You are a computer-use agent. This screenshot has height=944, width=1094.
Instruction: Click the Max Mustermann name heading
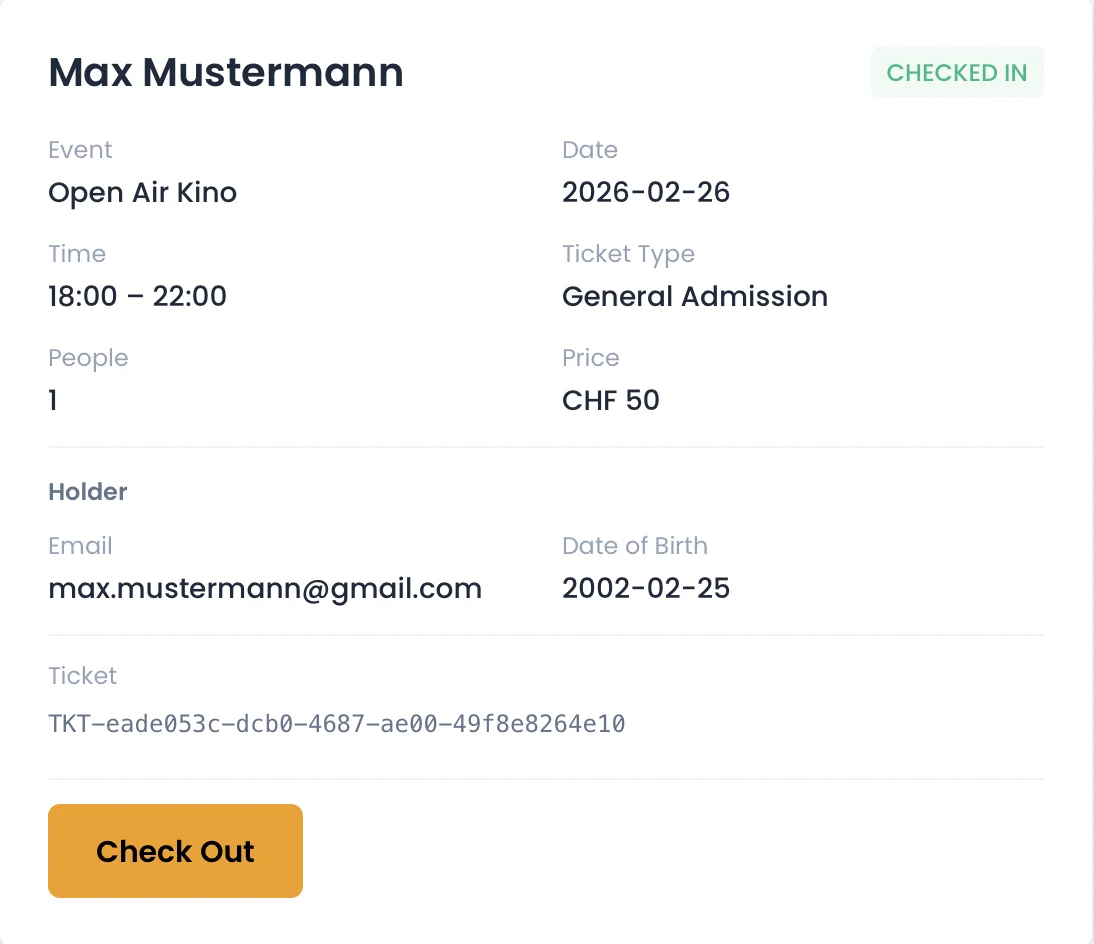[226, 73]
